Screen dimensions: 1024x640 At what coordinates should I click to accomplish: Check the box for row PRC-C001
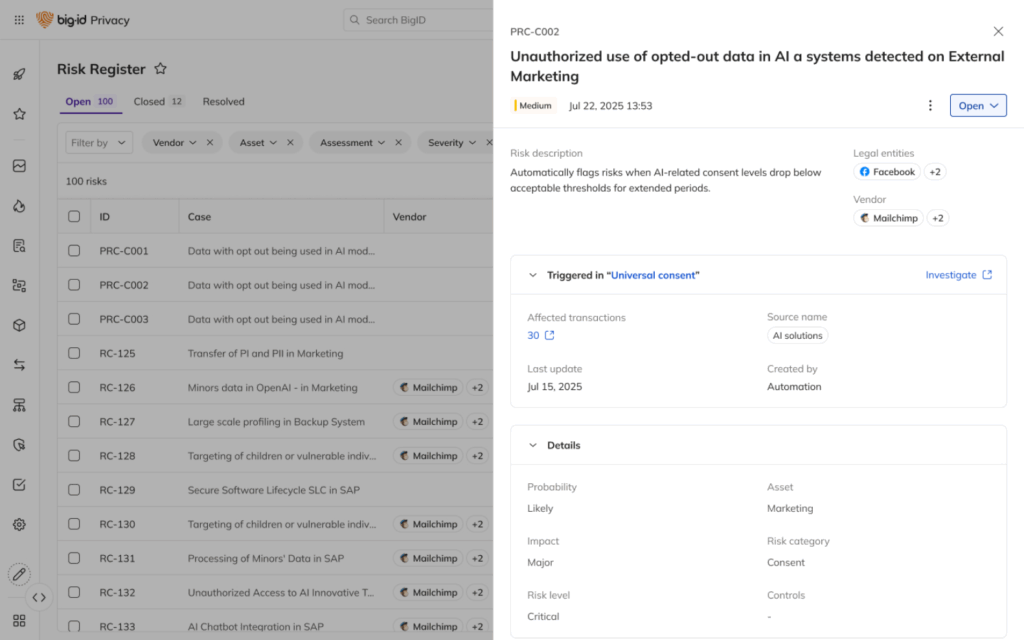point(74,251)
